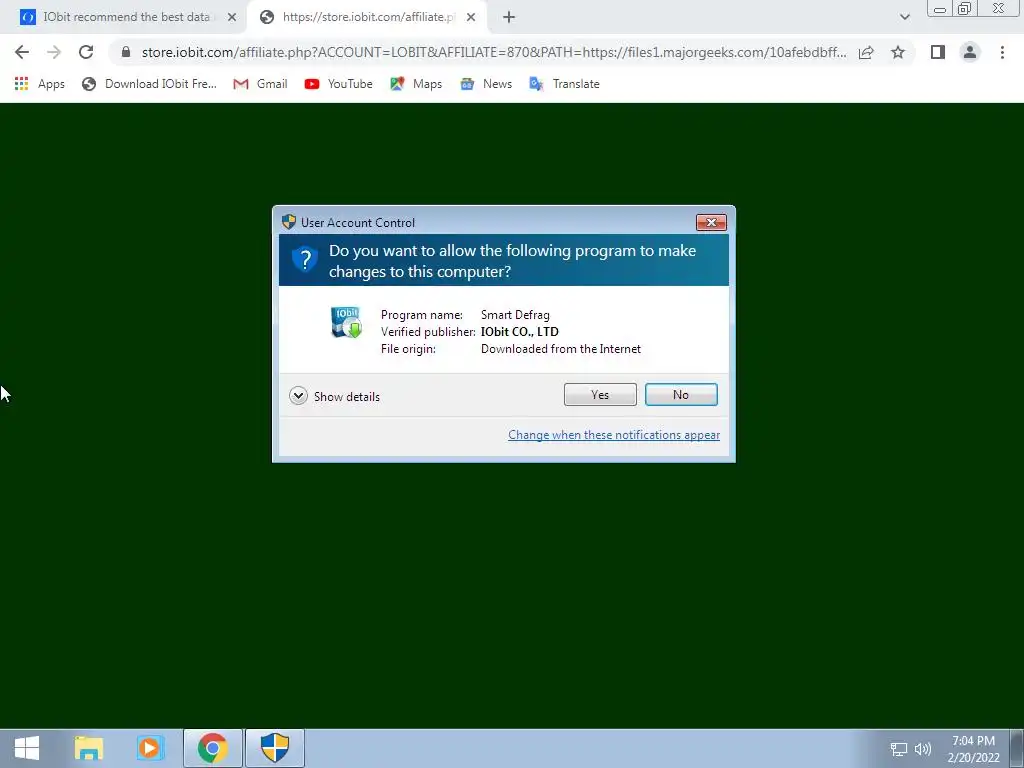This screenshot has height=768, width=1024.
Task: Click the address bar URL field
Action: point(494,52)
